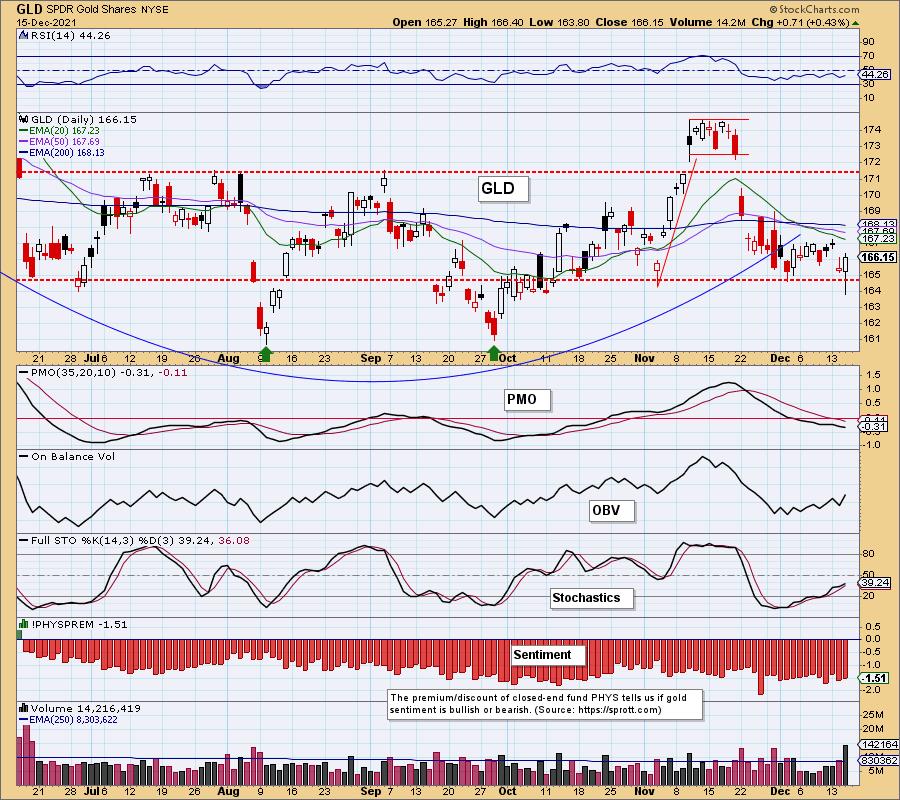Click the volume bars icon beside Volume

point(24,709)
